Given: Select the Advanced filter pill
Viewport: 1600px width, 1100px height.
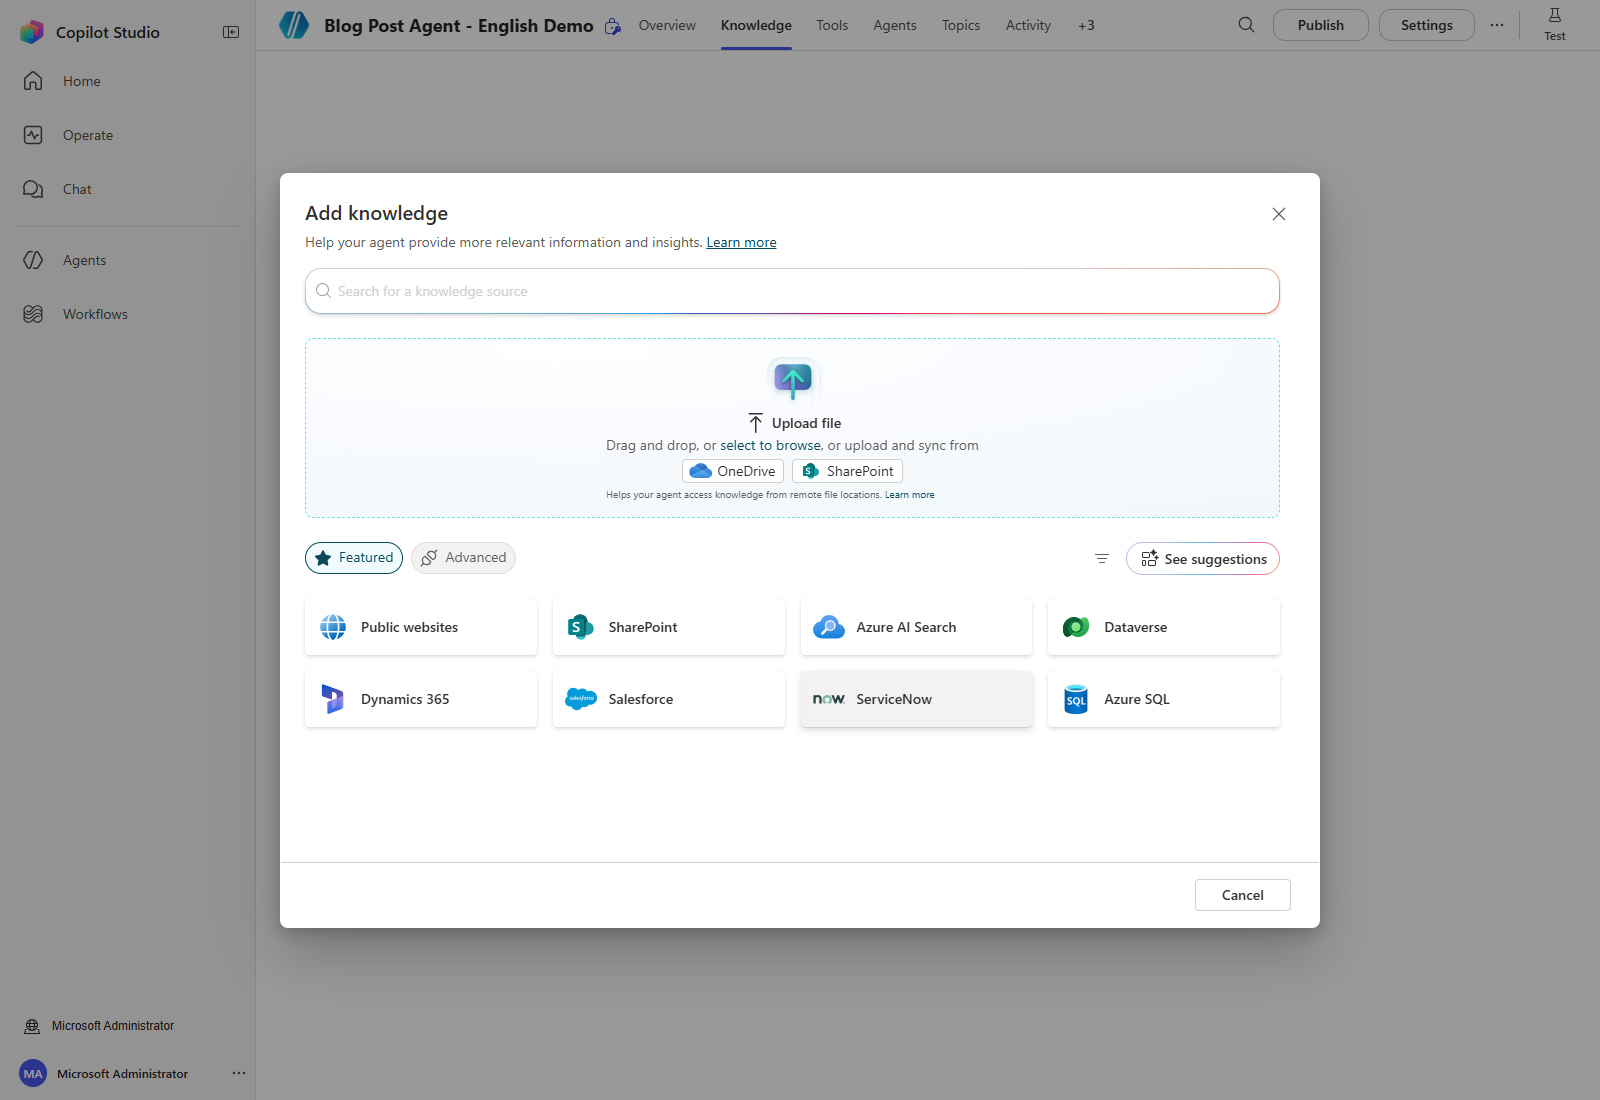Looking at the screenshot, I should tap(463, 558).
